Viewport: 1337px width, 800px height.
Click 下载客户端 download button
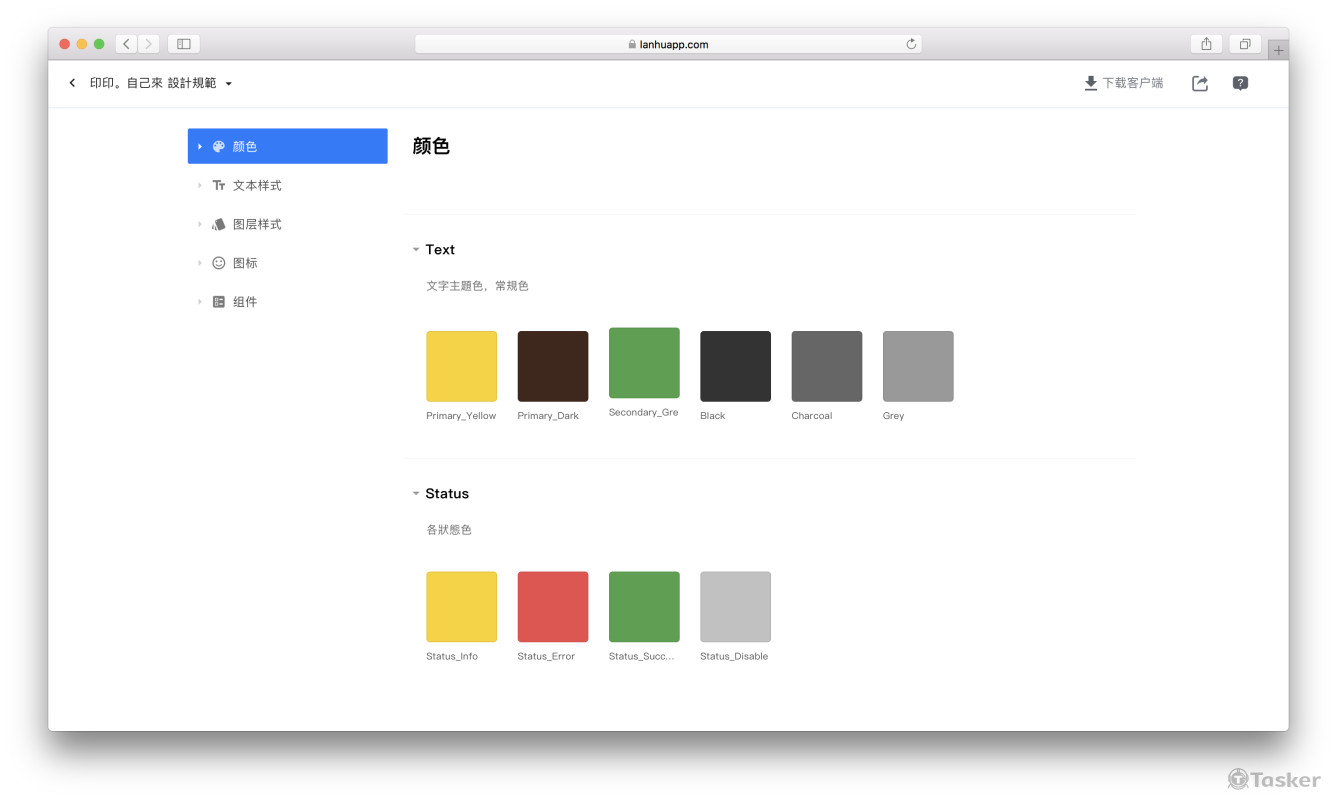coord(1124,84)
